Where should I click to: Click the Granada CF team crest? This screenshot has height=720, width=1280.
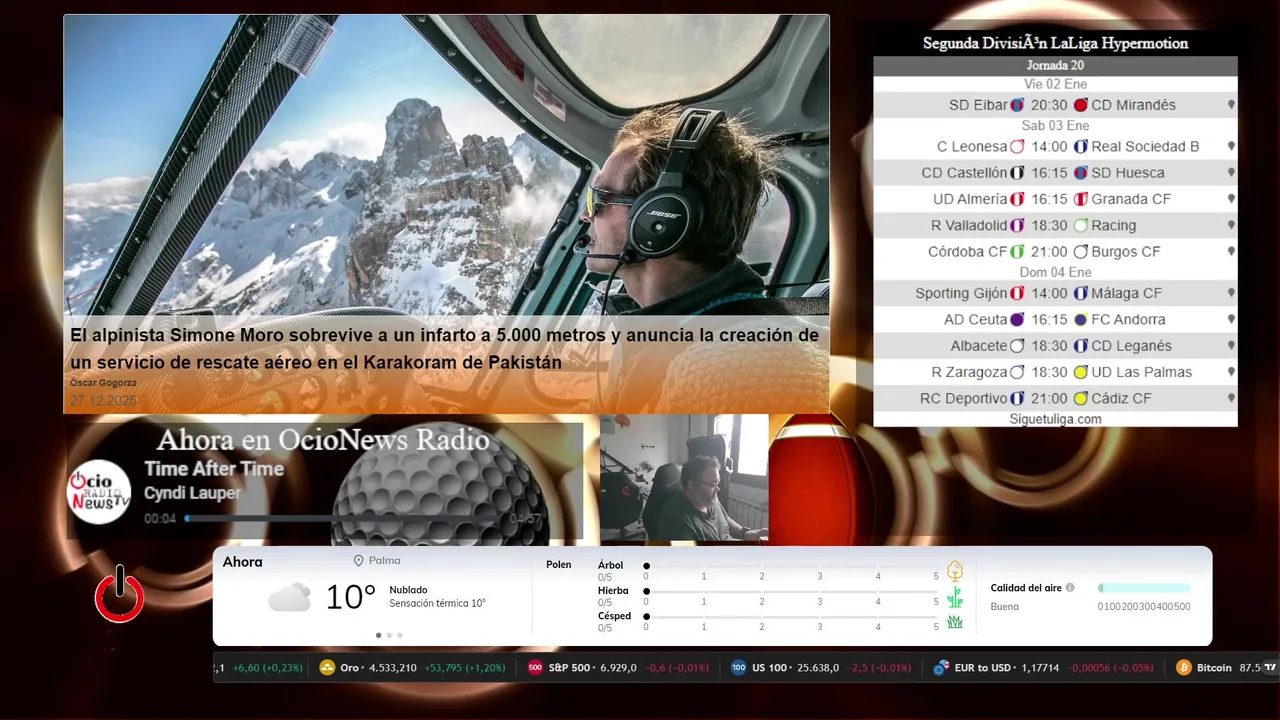click(x=1080, y=199)
